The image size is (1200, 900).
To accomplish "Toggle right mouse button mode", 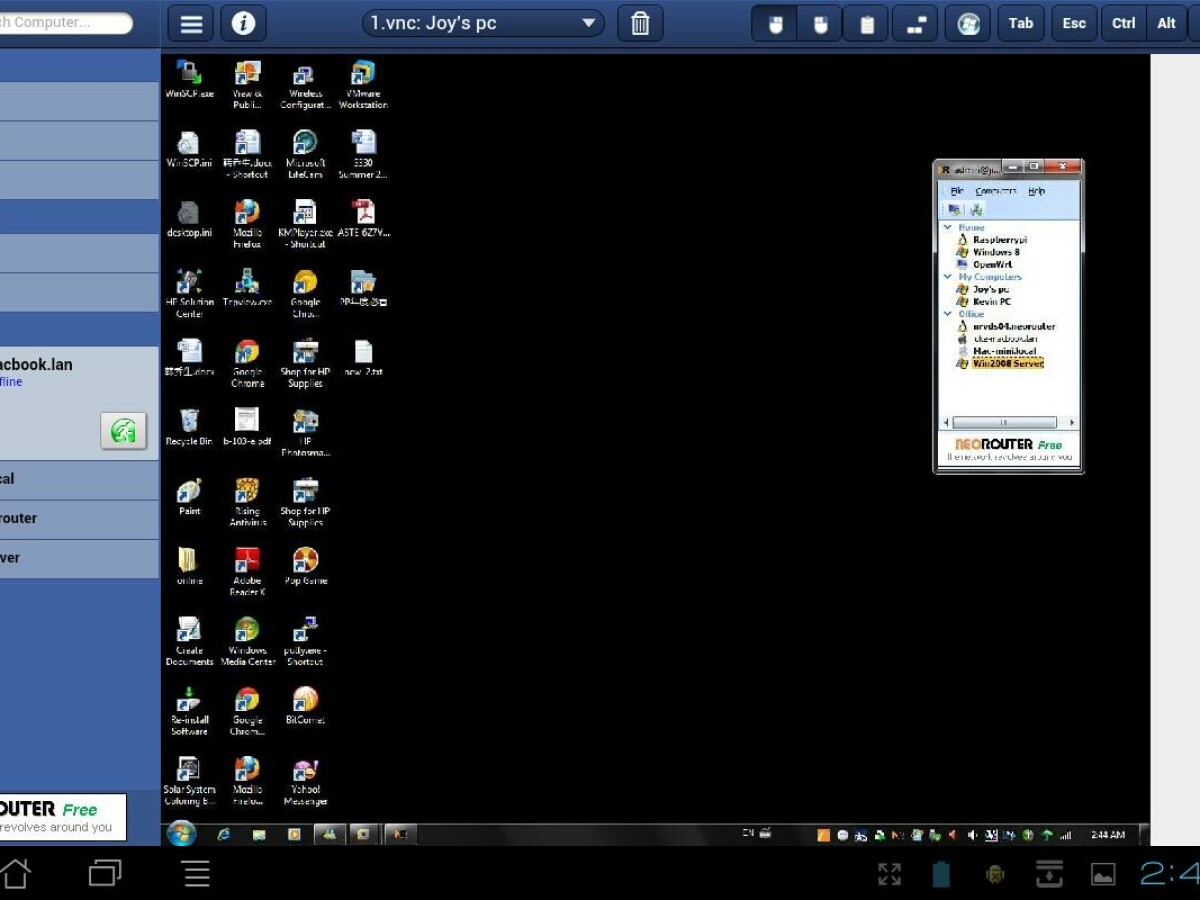I will (x=820, y=24).
